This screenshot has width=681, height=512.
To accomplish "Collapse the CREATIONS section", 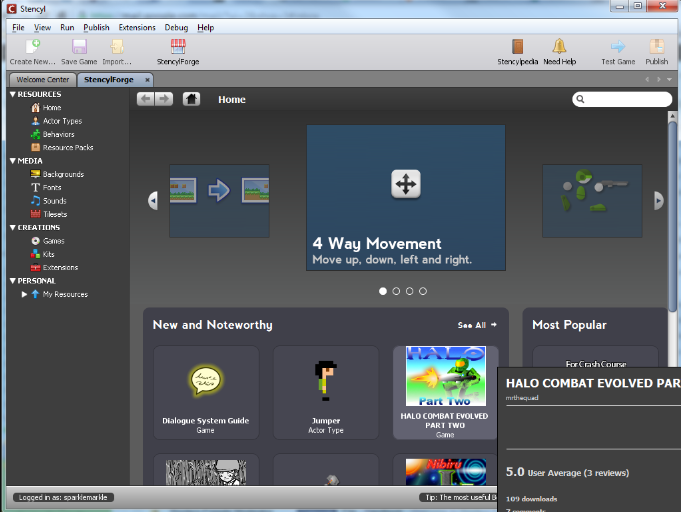I will click(13, 228).
